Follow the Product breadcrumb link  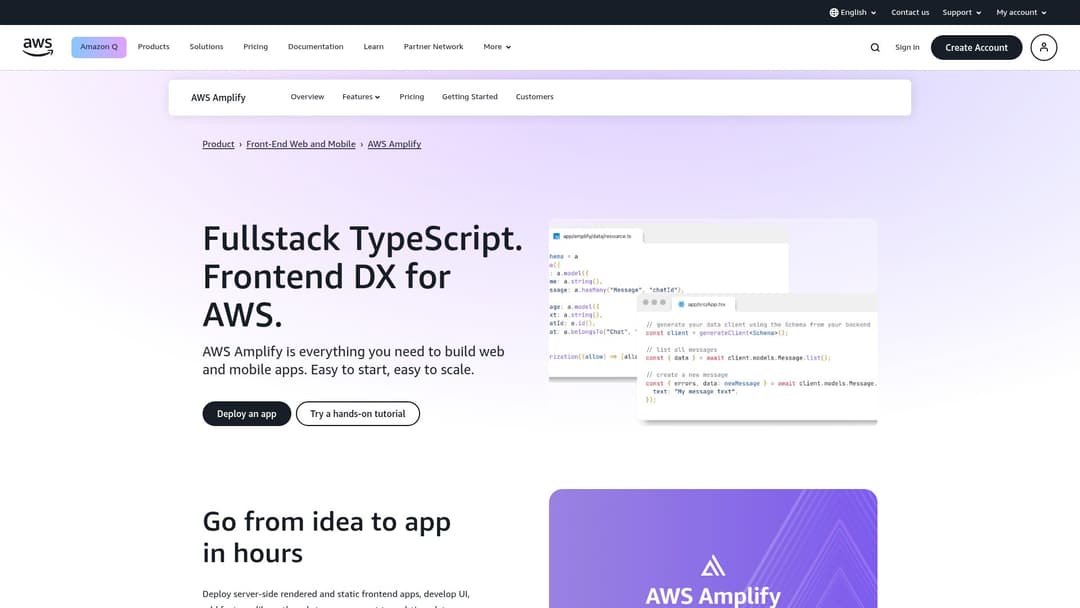(218, 144)
